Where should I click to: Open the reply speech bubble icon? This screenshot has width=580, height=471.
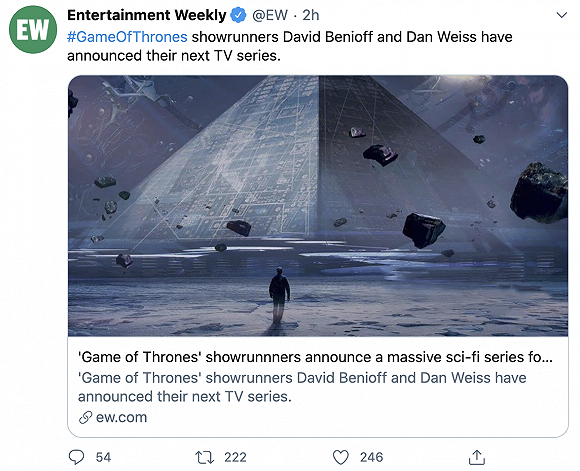(x=77, y=457)
